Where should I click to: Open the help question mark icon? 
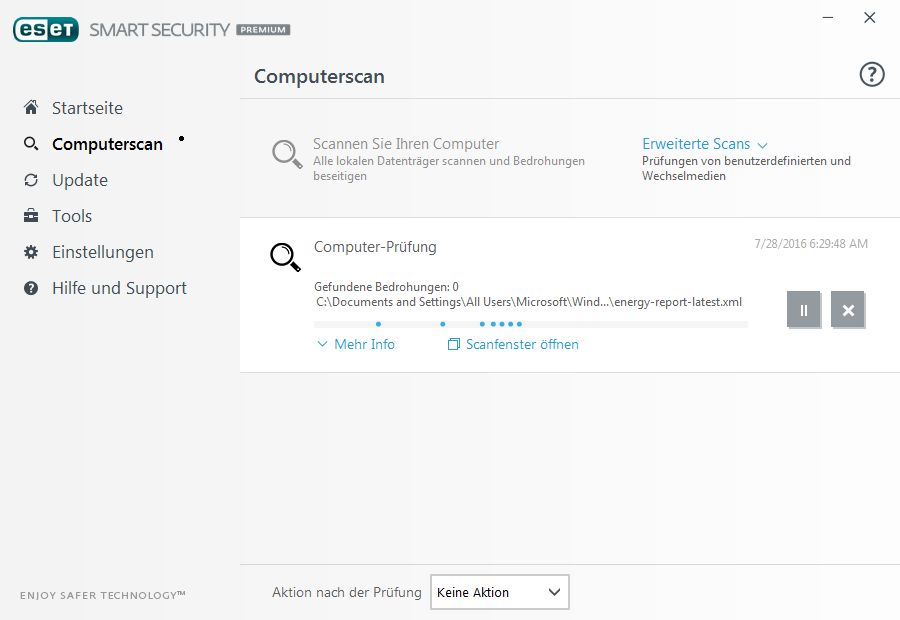[871, 75]
